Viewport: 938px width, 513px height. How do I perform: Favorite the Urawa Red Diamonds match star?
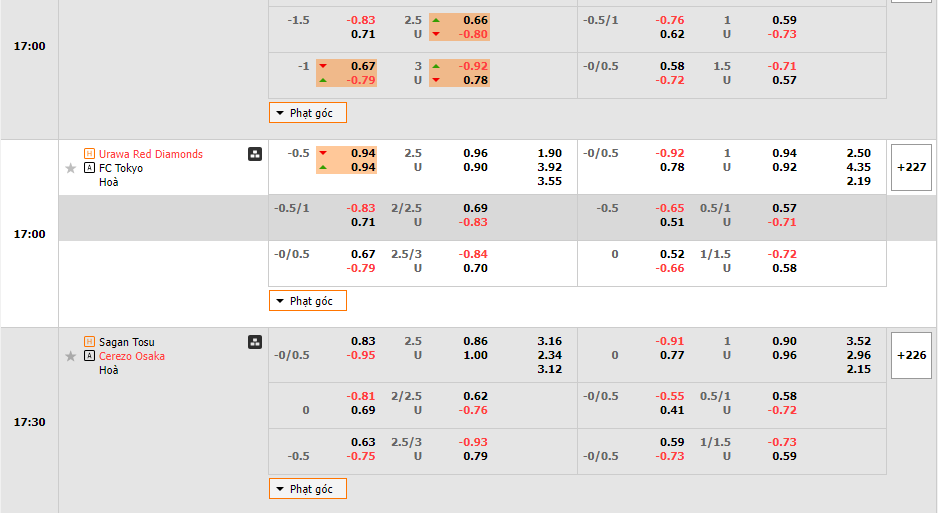(70, 169)
